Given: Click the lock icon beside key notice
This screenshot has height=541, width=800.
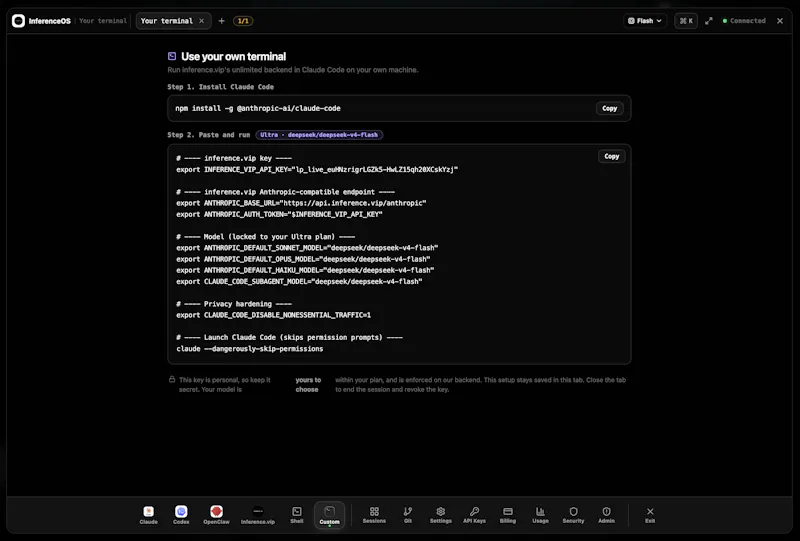Looking at the screenshot, I should pyautogui.click(x=172, y=380).
